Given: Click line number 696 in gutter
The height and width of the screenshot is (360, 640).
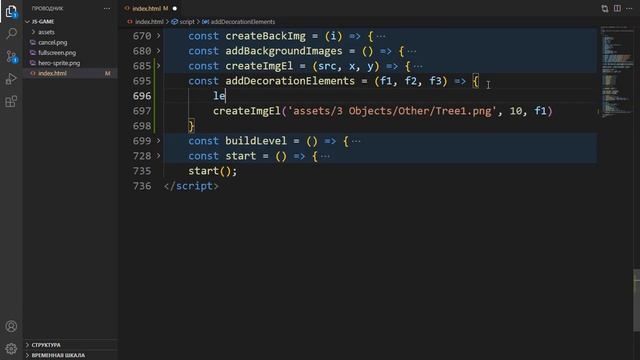Looking at the screenshot, I should [x=142, y=96].
